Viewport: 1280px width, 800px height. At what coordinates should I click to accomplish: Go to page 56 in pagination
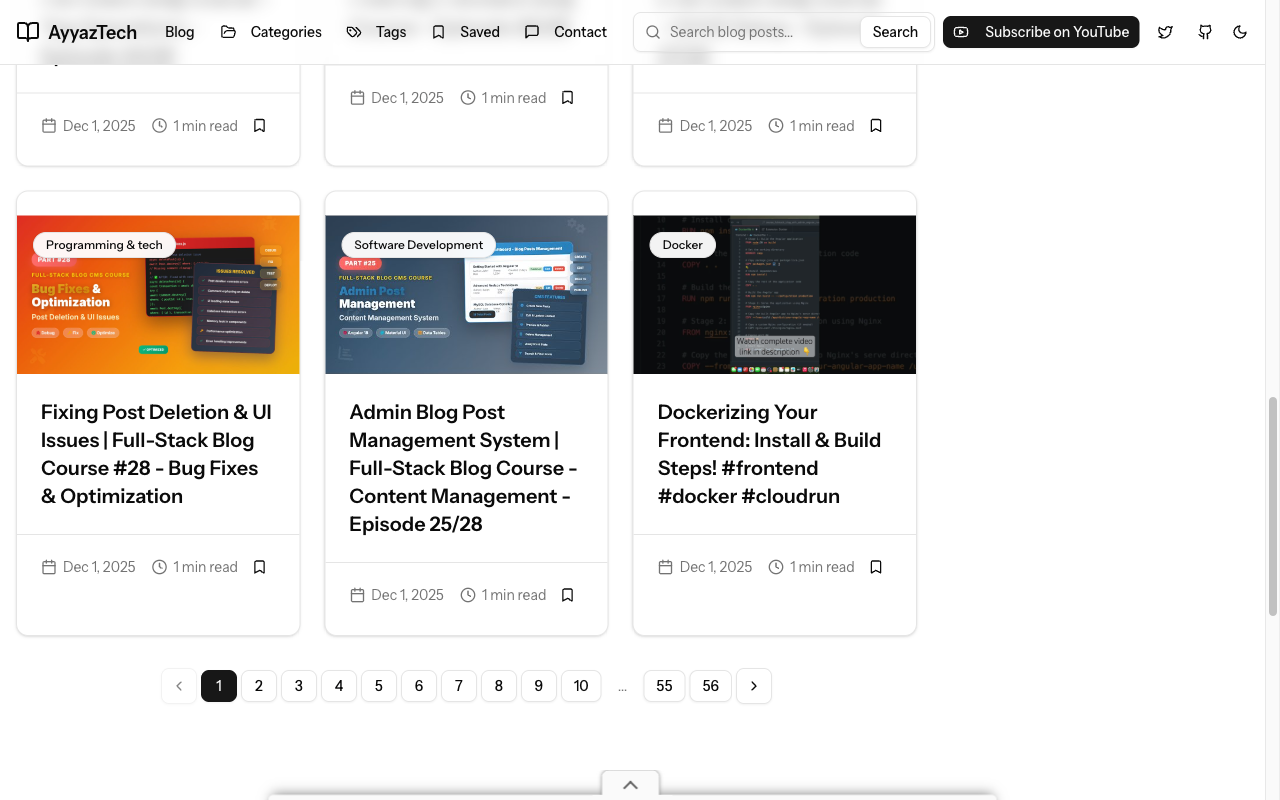[x=710, y=686]
